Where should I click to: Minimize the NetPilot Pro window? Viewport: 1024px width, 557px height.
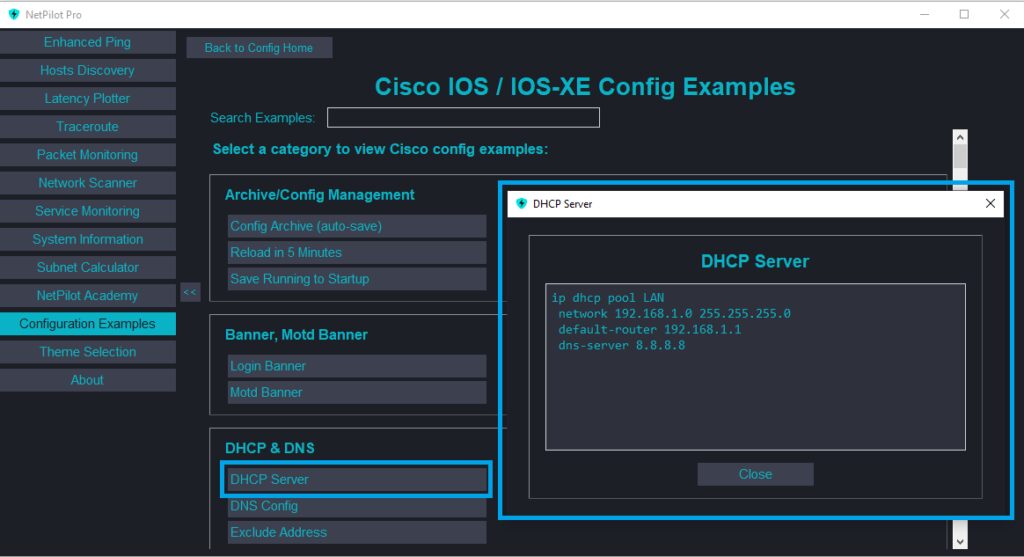pyautogui.click(x=924, y=14)
